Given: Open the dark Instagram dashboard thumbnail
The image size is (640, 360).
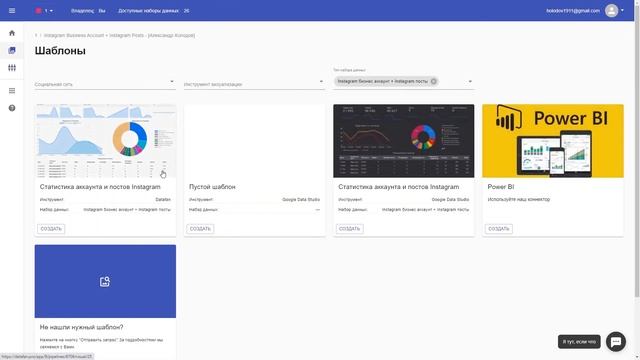Looking at the screenshot, I should pyautogui.click(x=404, y=141).
